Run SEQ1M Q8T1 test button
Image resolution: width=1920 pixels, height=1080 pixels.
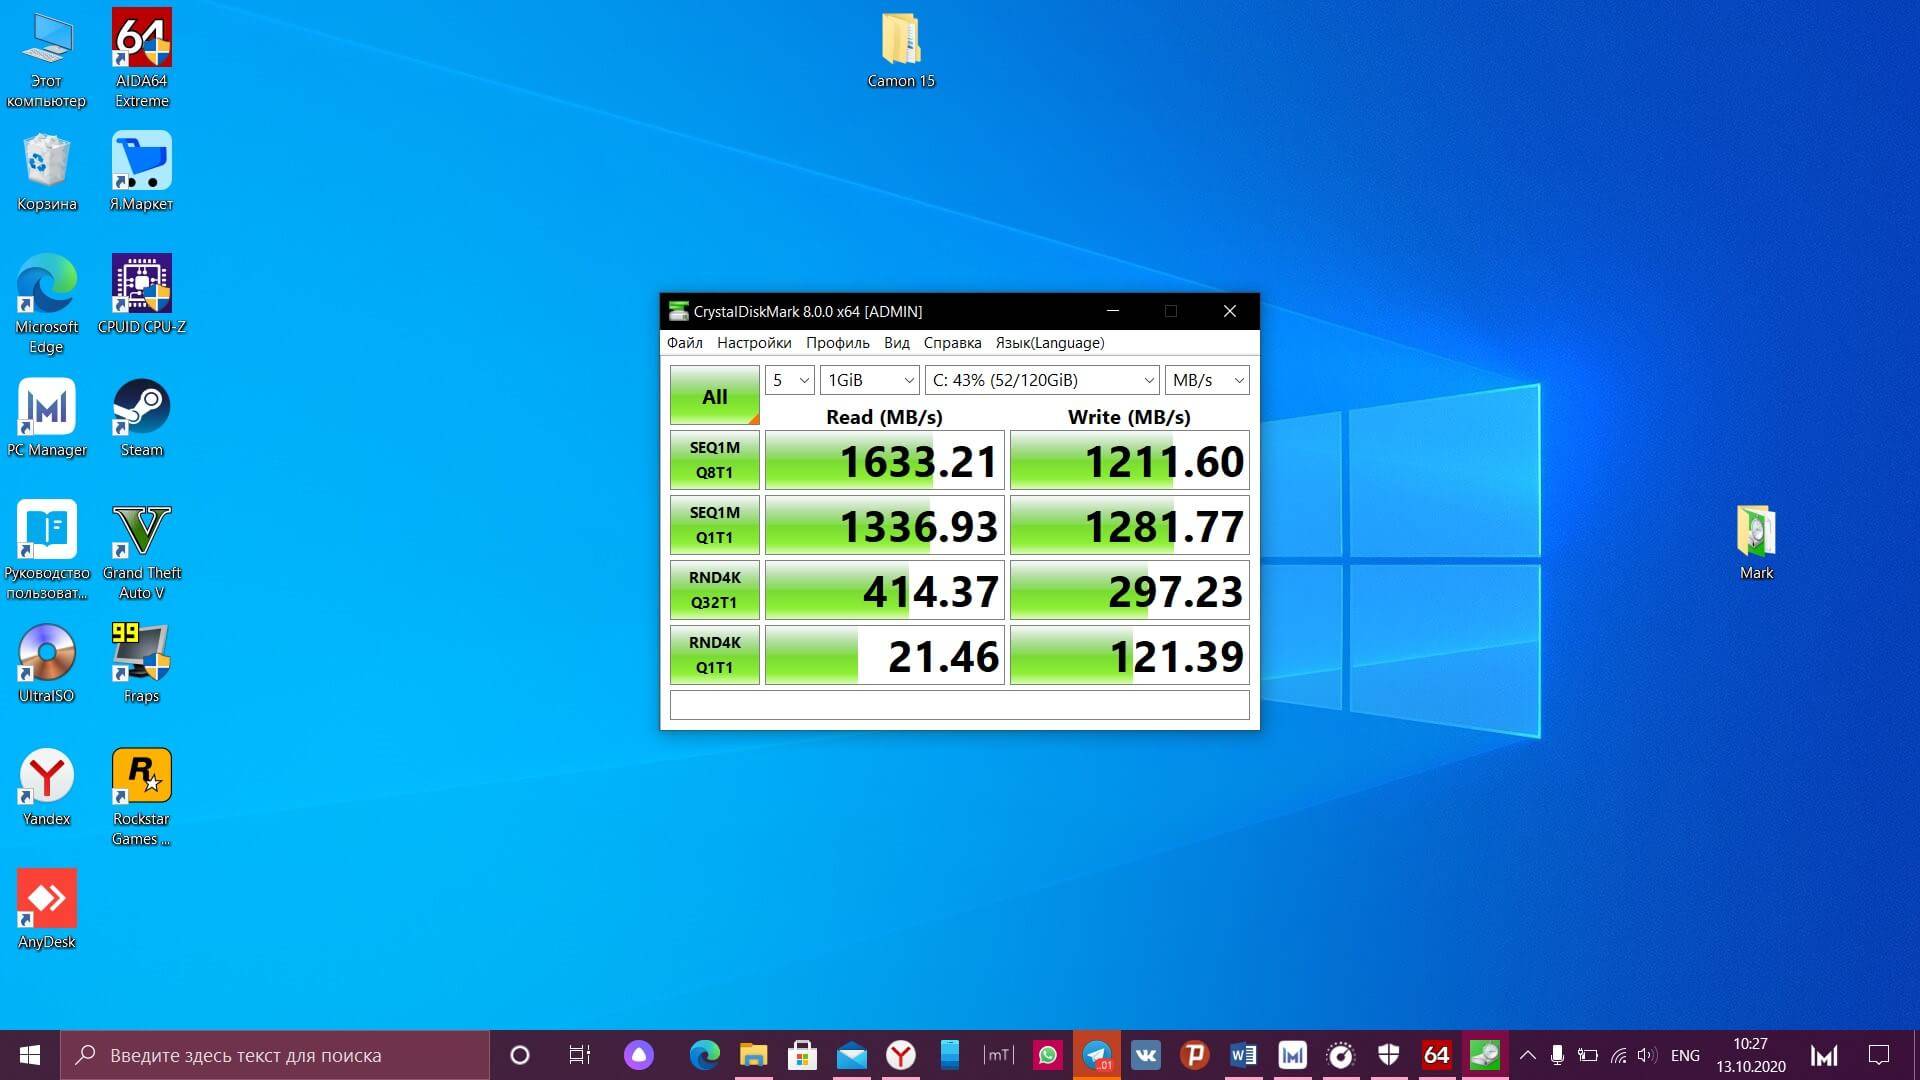(x=714, y=460)
